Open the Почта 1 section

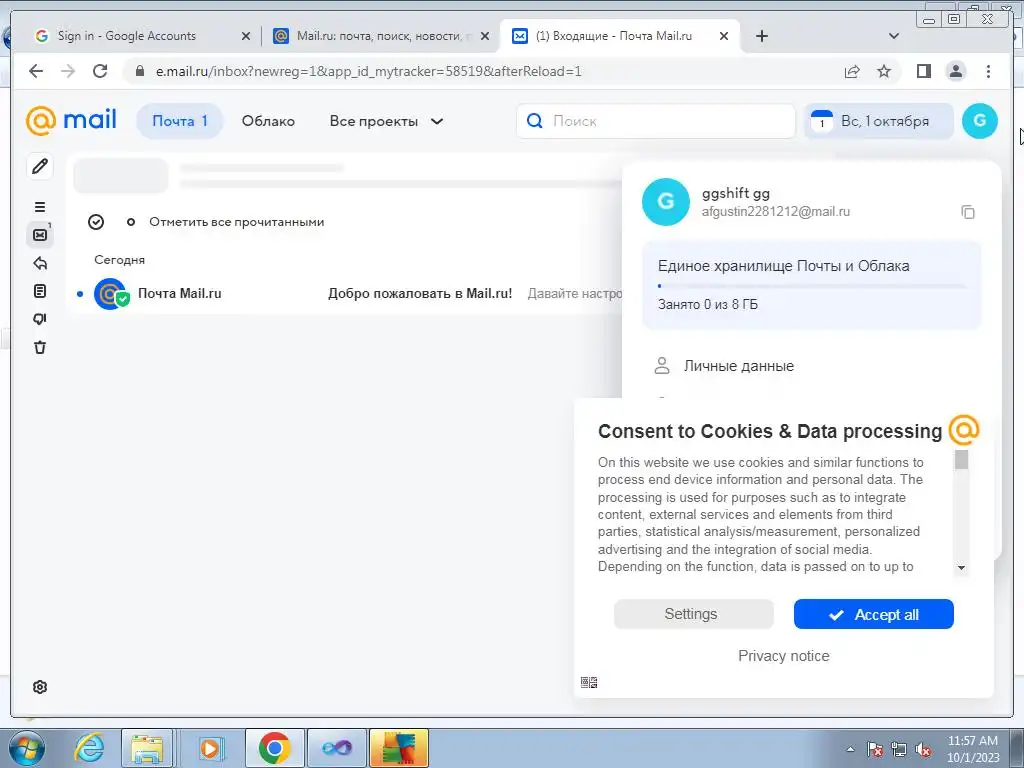pyautogui.click(x=180, y=121)
